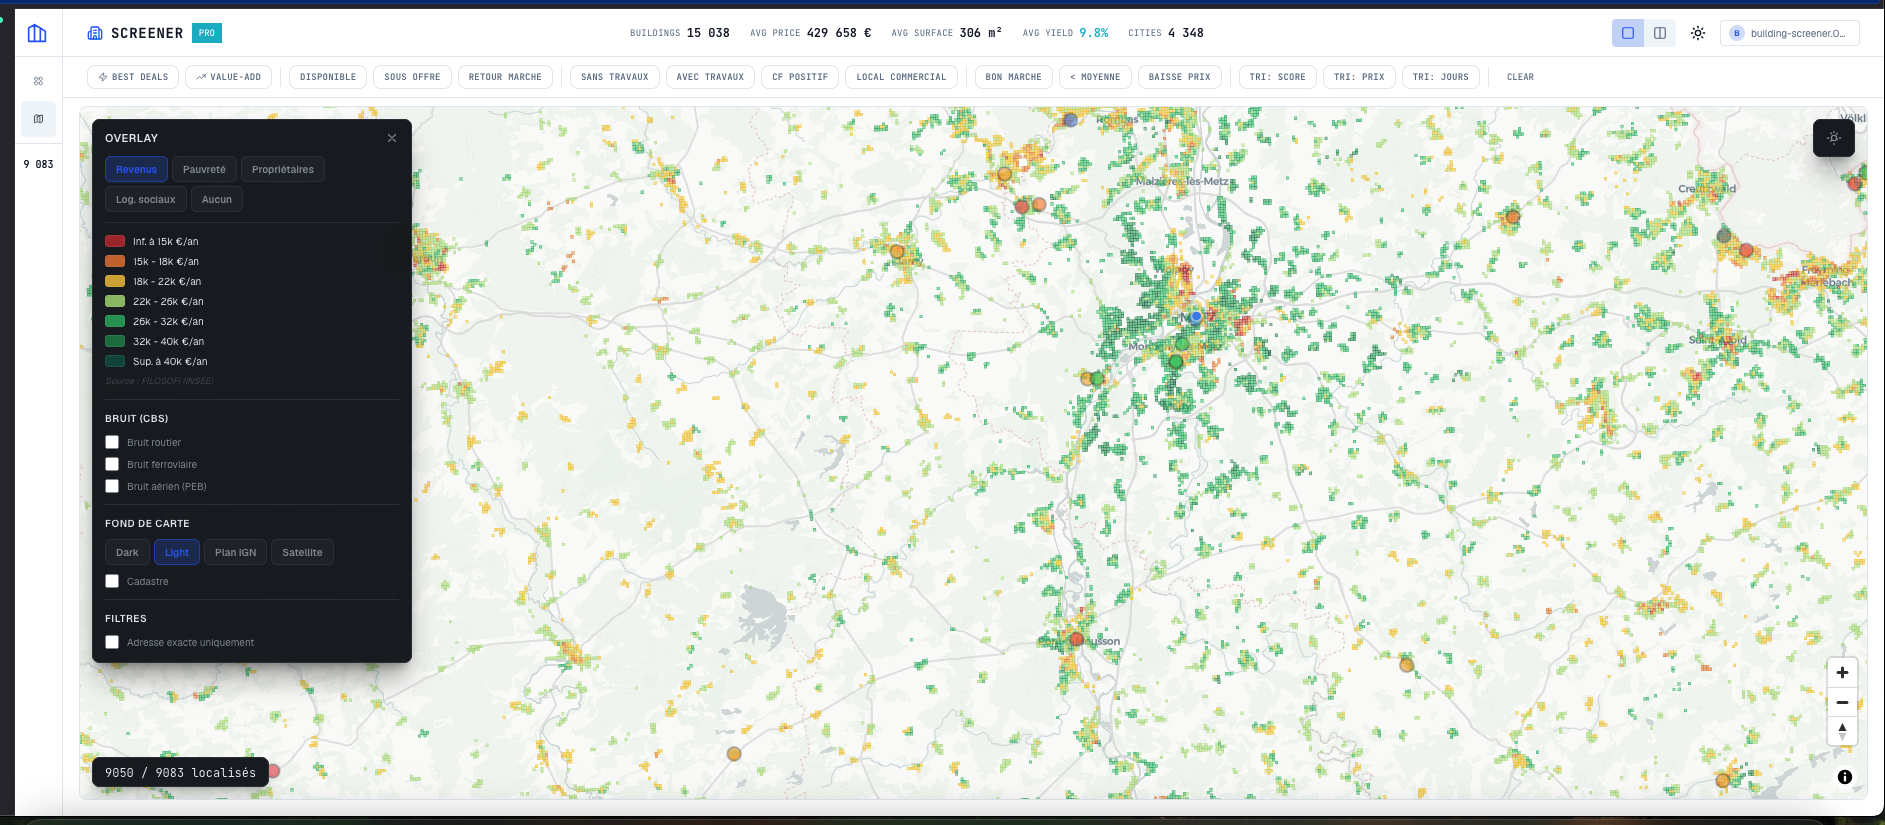Select the Propriétaires overlay tab
The image size is (1885, 825).
[283, 169]
